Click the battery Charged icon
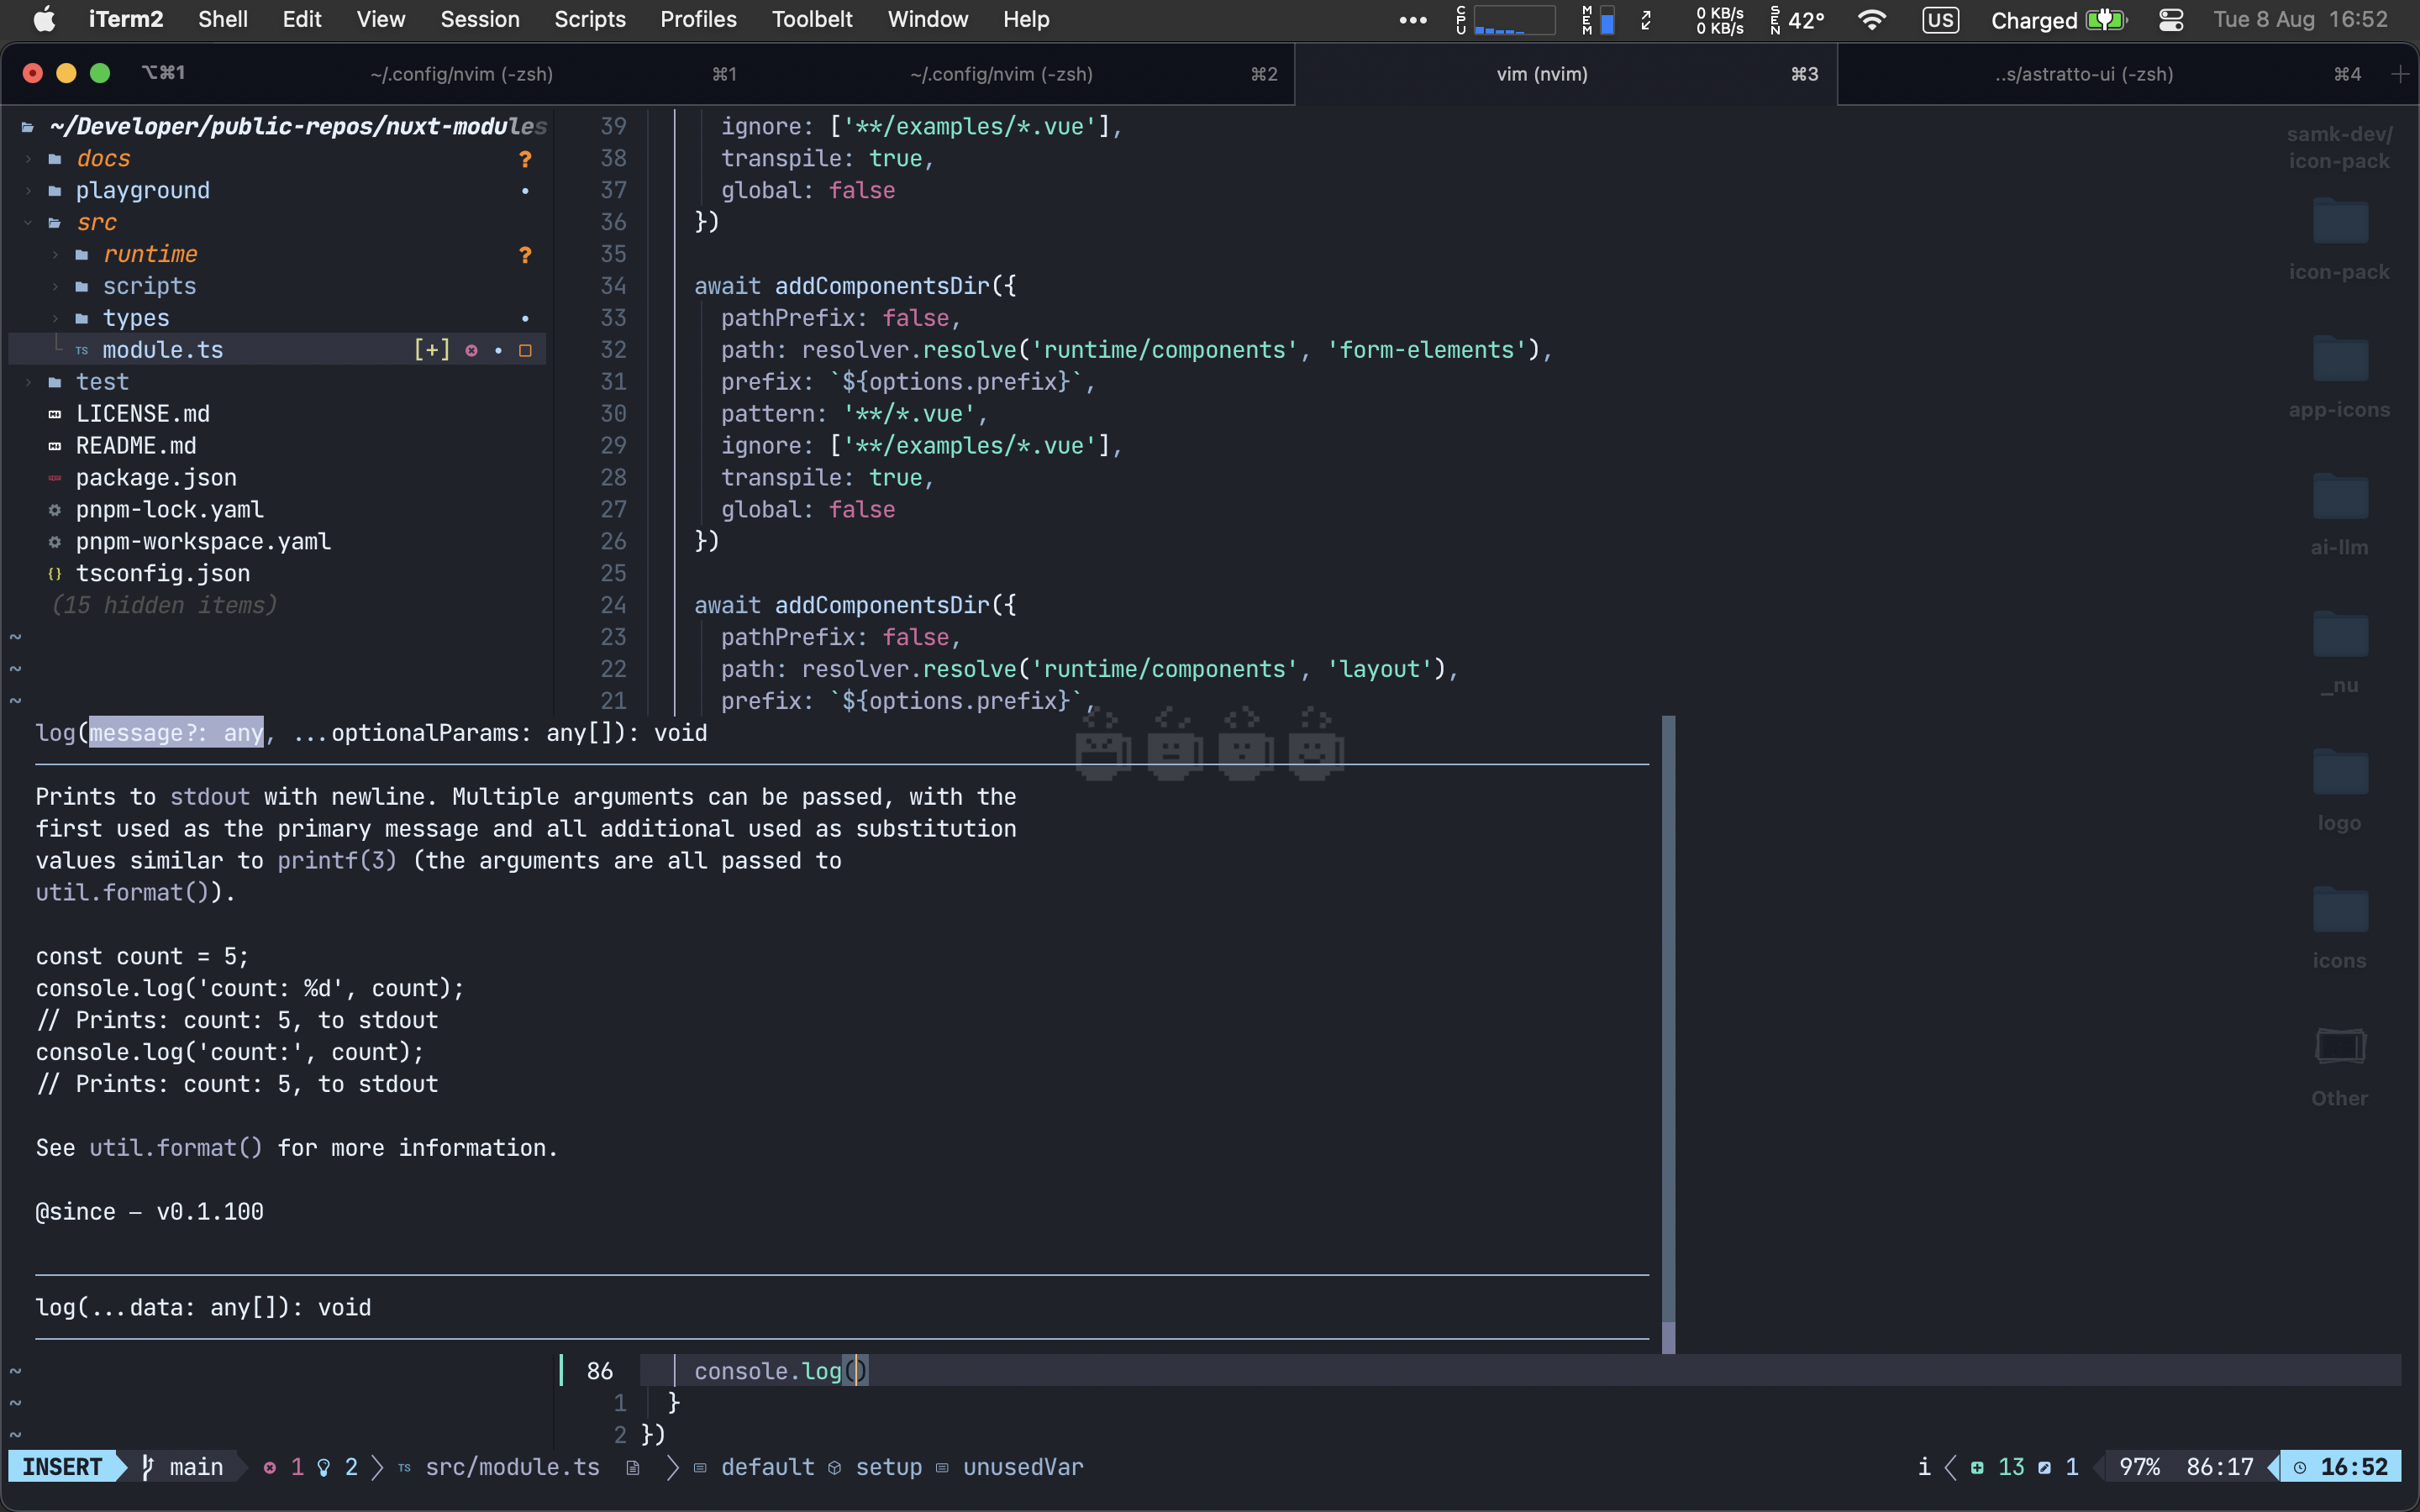Image resolution: width=2420 pixels, height=1512 pixels. pos(2105,20)
